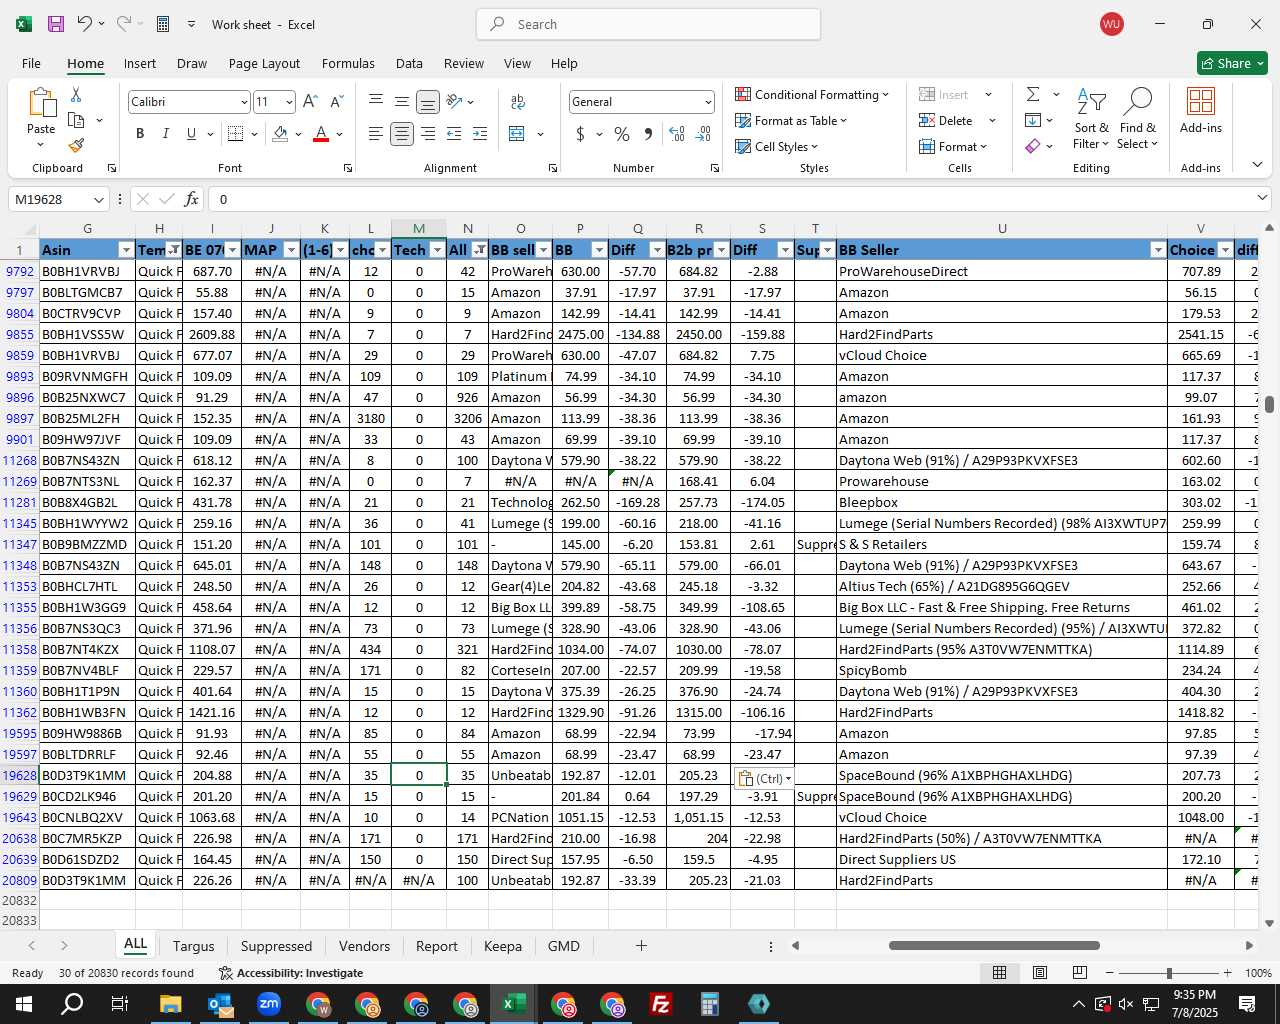Image resolution: width=1280 pixels, height=1024 pixels.
Task: Click the Comma Style icon
Action: [x=648, y=134]
